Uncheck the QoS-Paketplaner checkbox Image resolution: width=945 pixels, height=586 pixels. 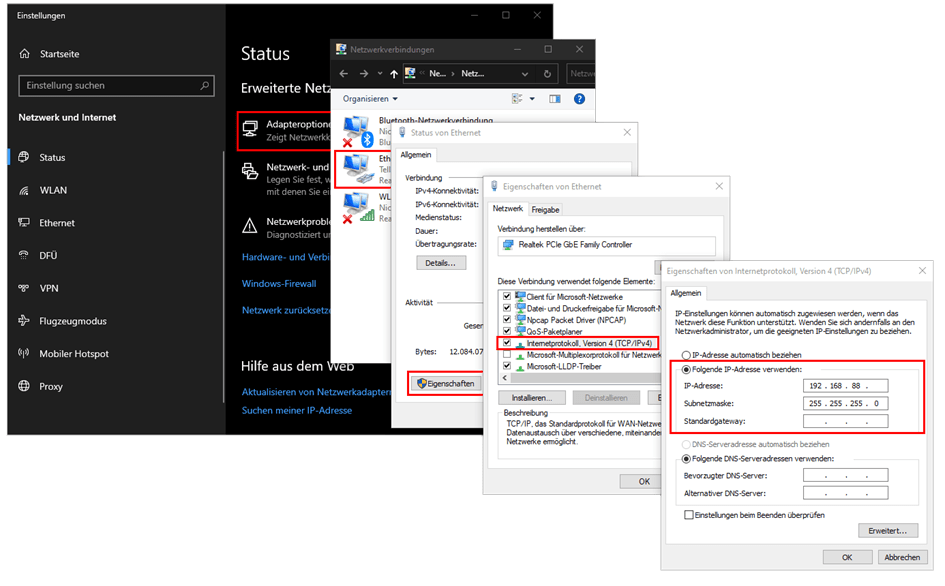tap(507, 331)
